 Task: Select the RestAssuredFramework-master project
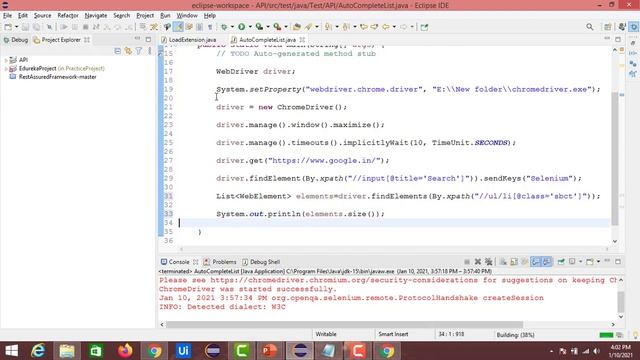[x=58, y=77]
